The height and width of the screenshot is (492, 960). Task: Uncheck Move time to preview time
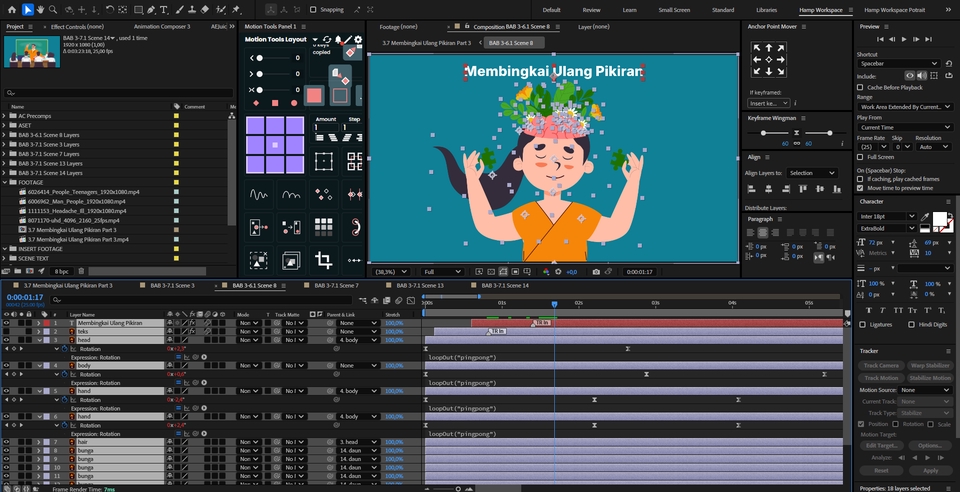point(860,188)
